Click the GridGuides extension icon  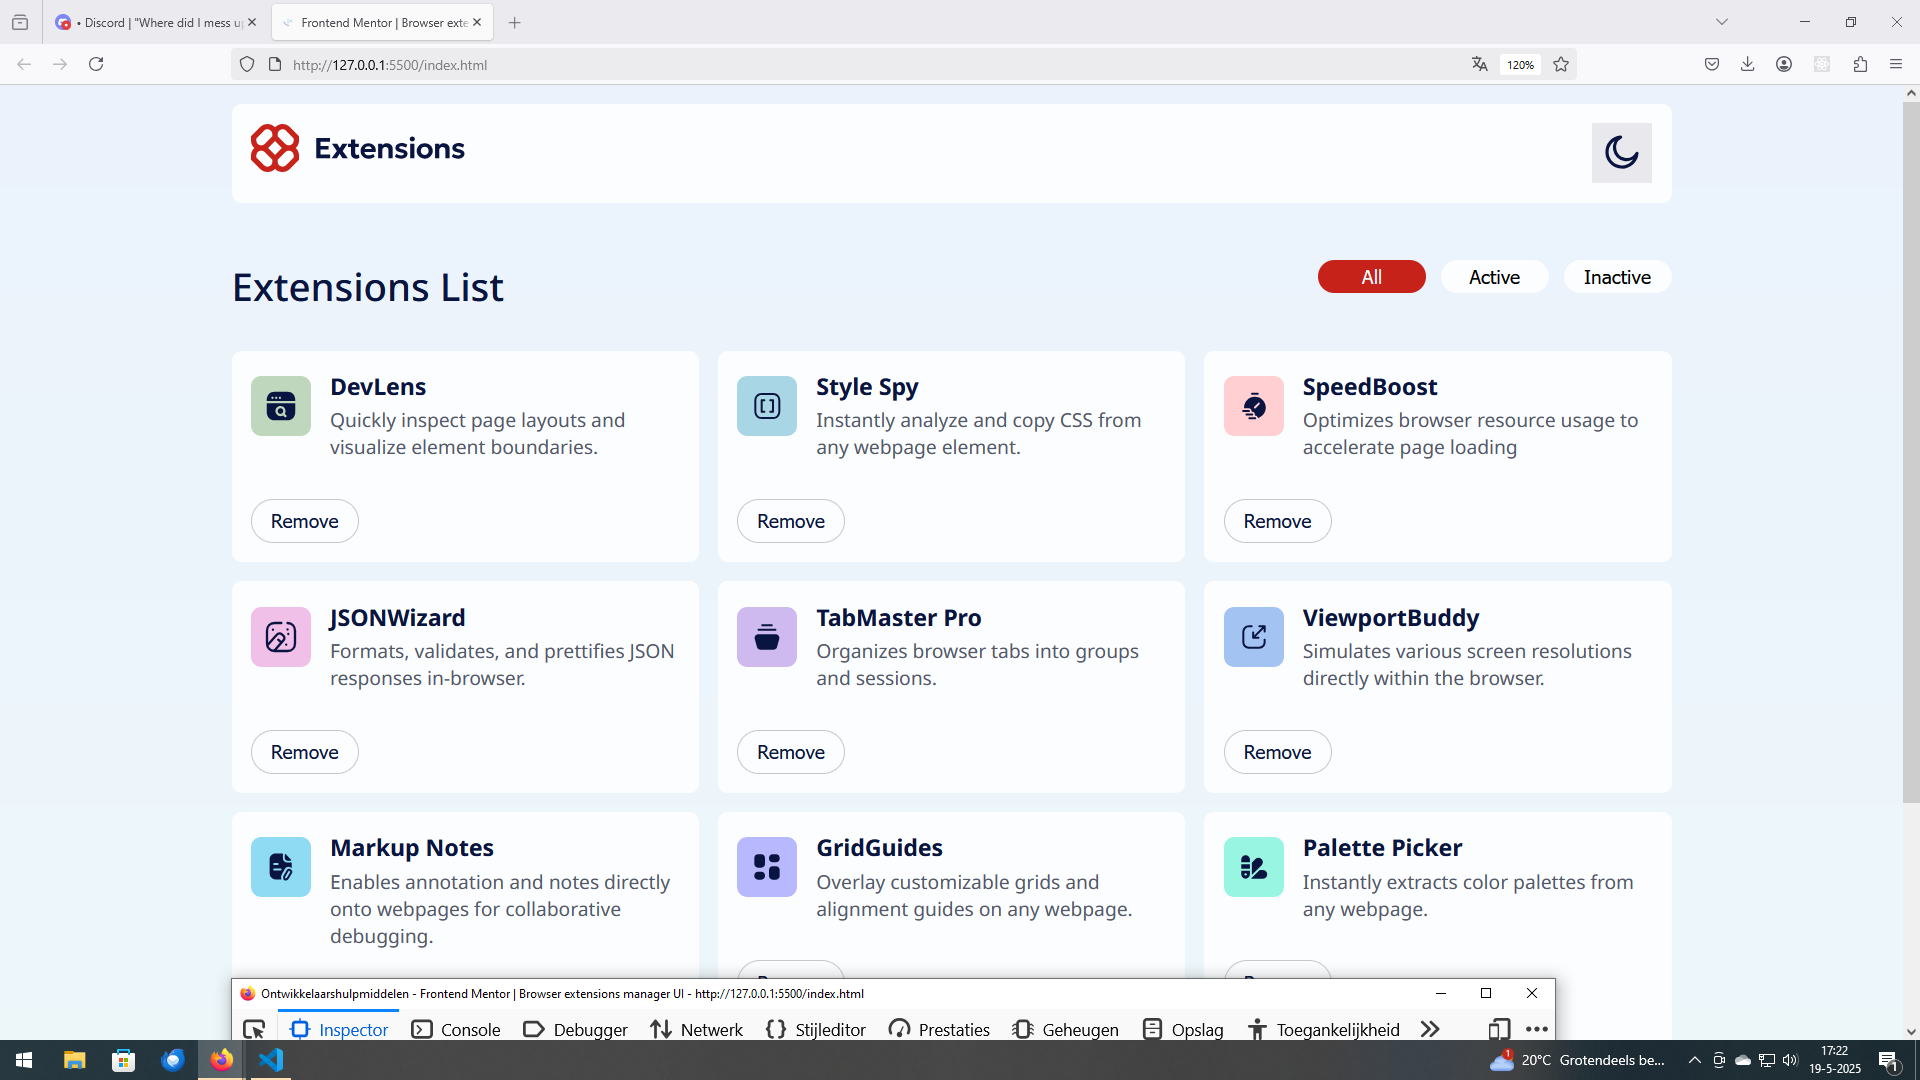tap(767, 867)
